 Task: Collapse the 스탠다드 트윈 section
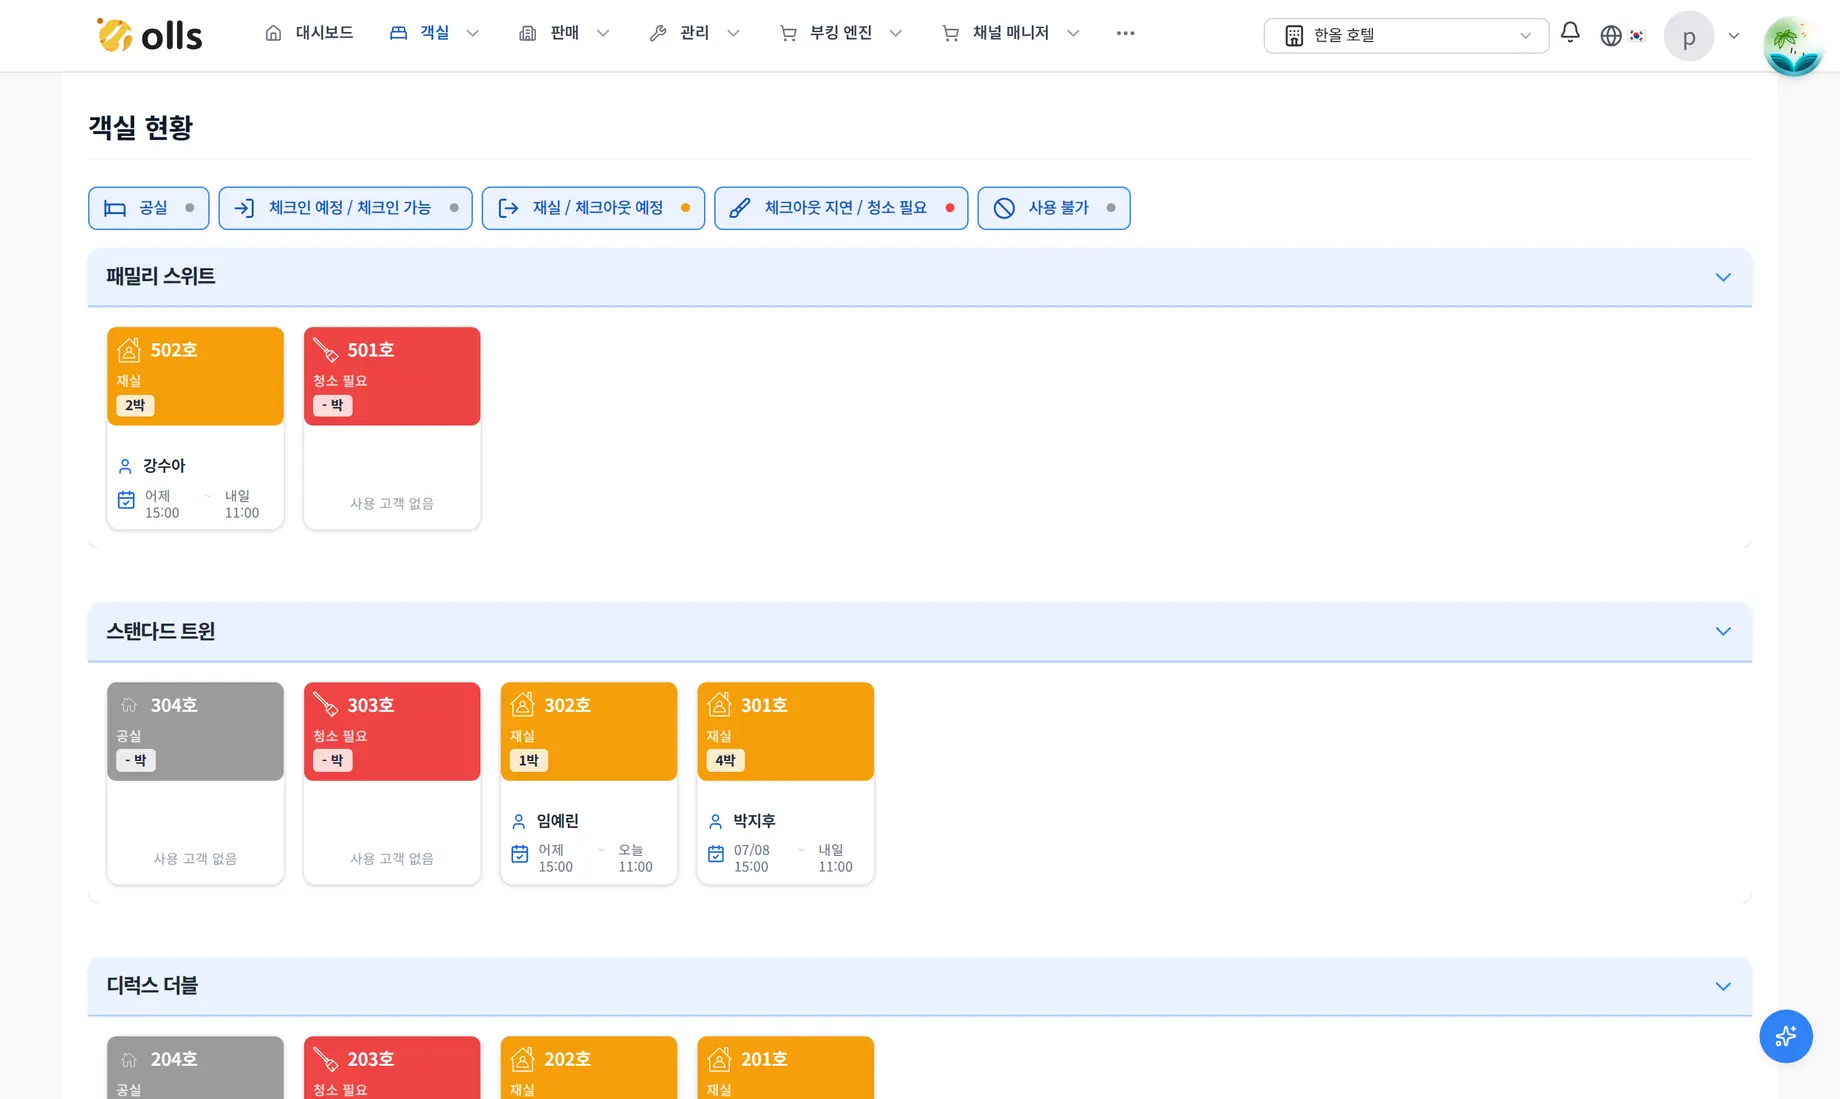tap(1722, 631)
